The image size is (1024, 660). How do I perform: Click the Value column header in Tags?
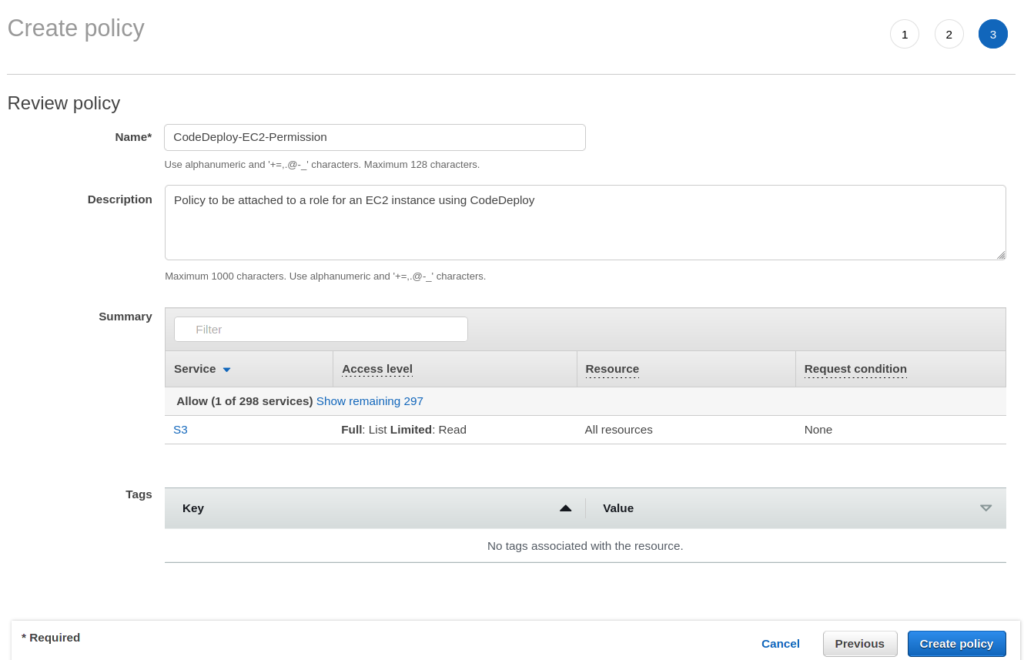[x=618, y=508]
